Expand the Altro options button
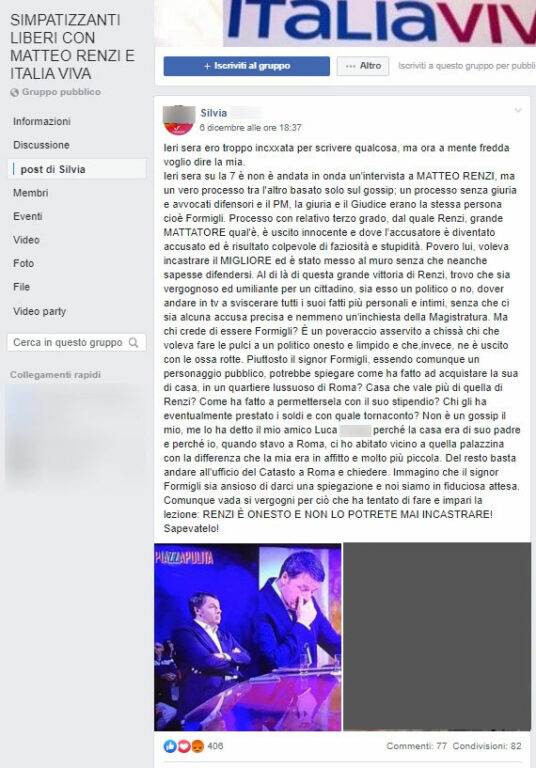The image size is (536, 768). pyautogui.click(x=363, y=66)
